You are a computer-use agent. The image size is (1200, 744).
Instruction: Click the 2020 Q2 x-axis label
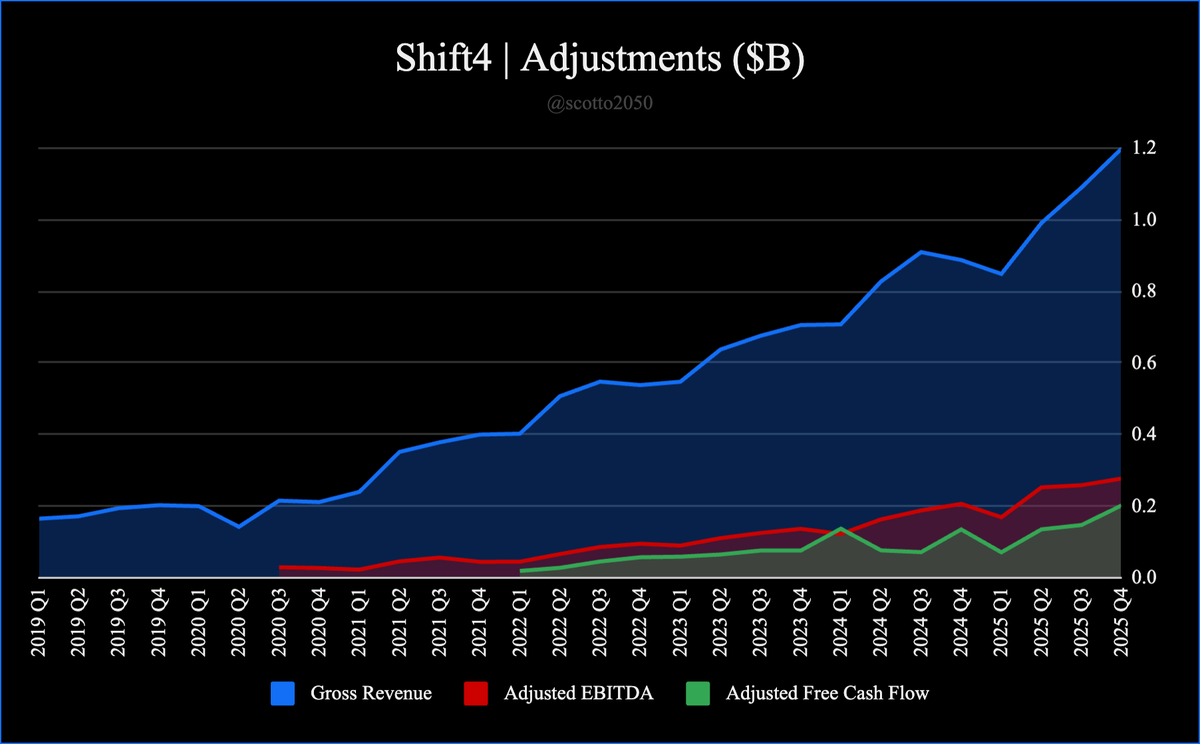click(239, 622)
